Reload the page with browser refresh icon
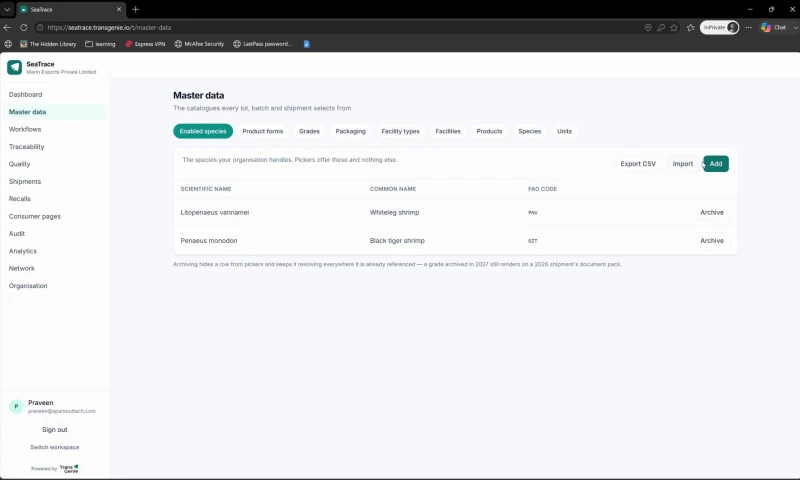This screenshot has width=800, height=480. (x=23, y=28)
